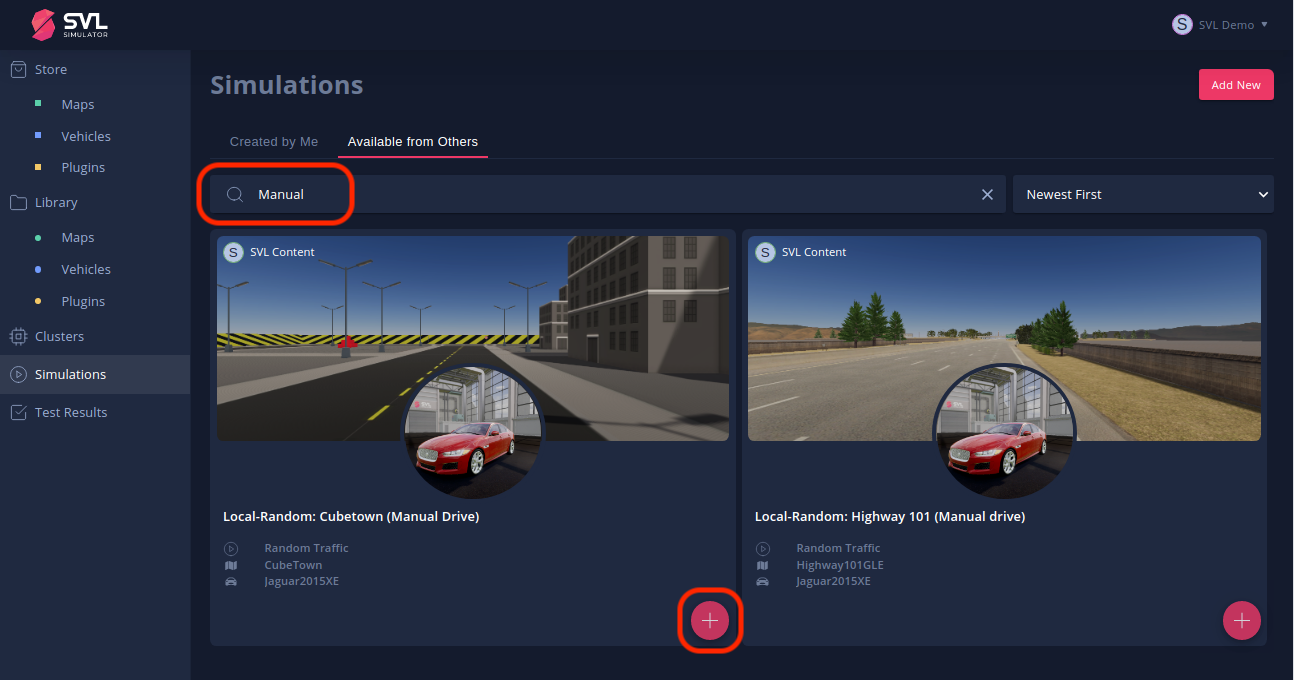Click the map icon beside Highway101GLE
Screen dimensions: 1294x680
[763, 565]
